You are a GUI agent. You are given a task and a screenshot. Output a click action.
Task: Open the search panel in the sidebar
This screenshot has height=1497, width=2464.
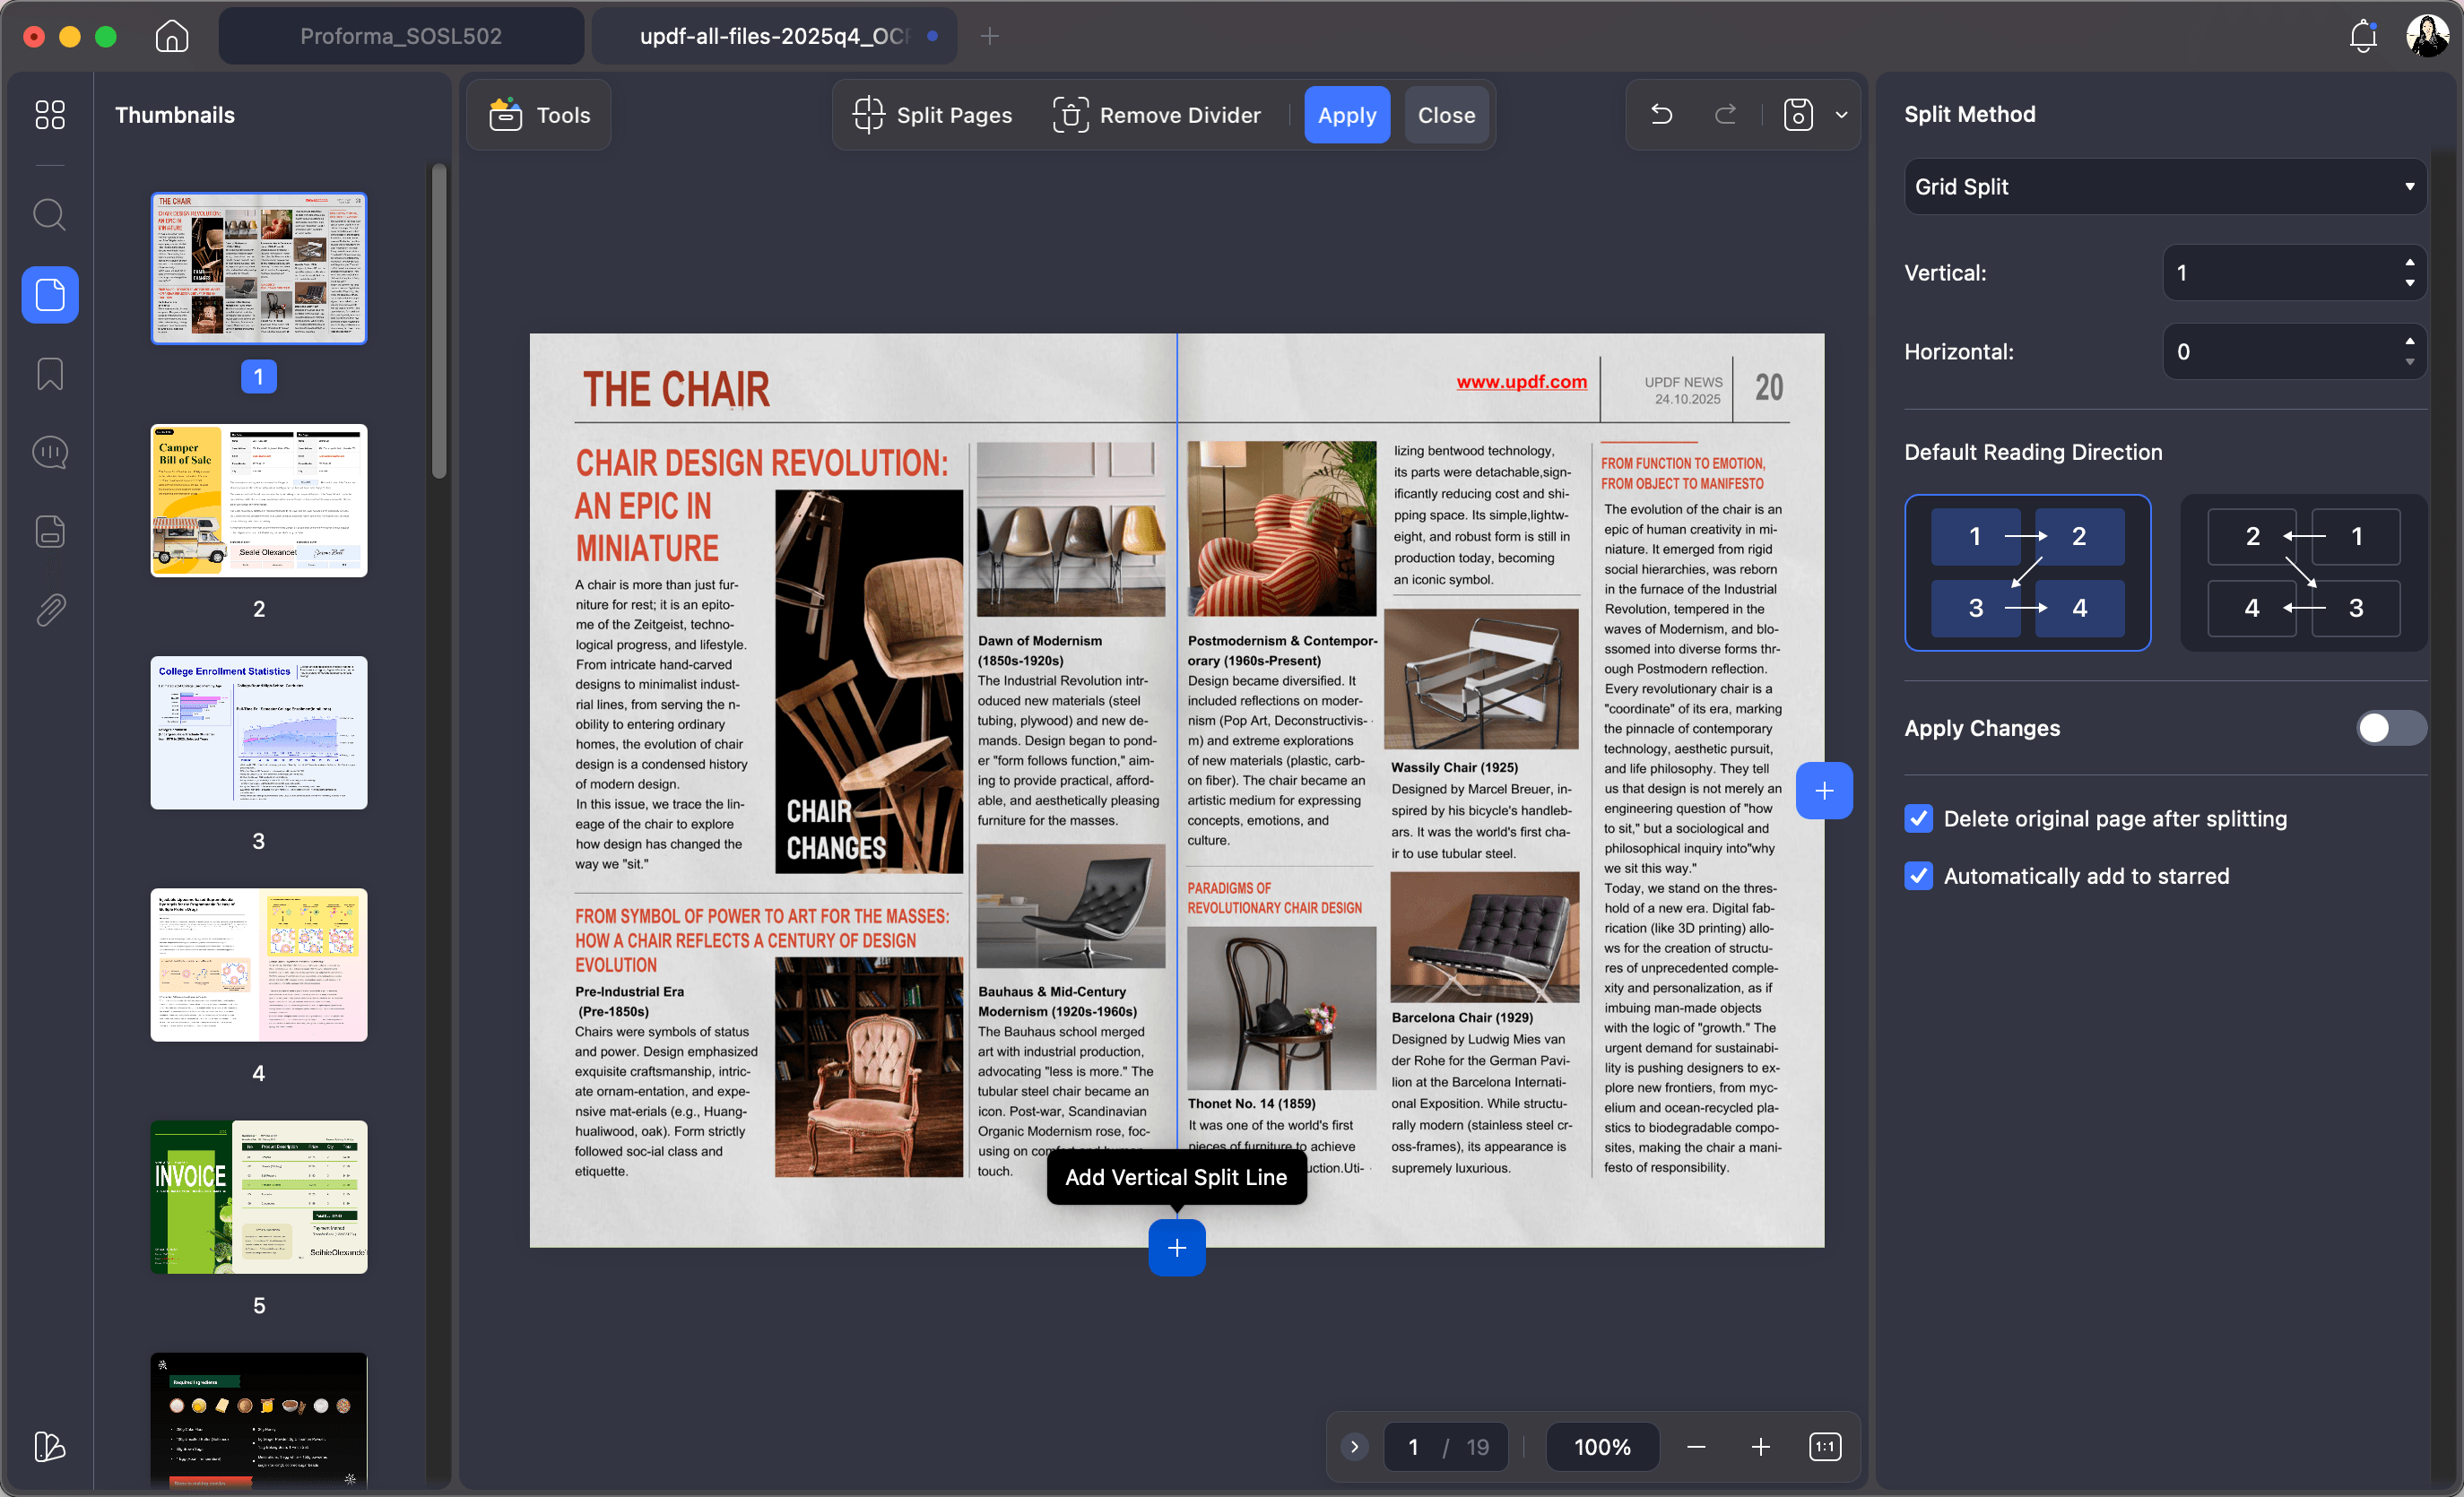click(48, 214)
